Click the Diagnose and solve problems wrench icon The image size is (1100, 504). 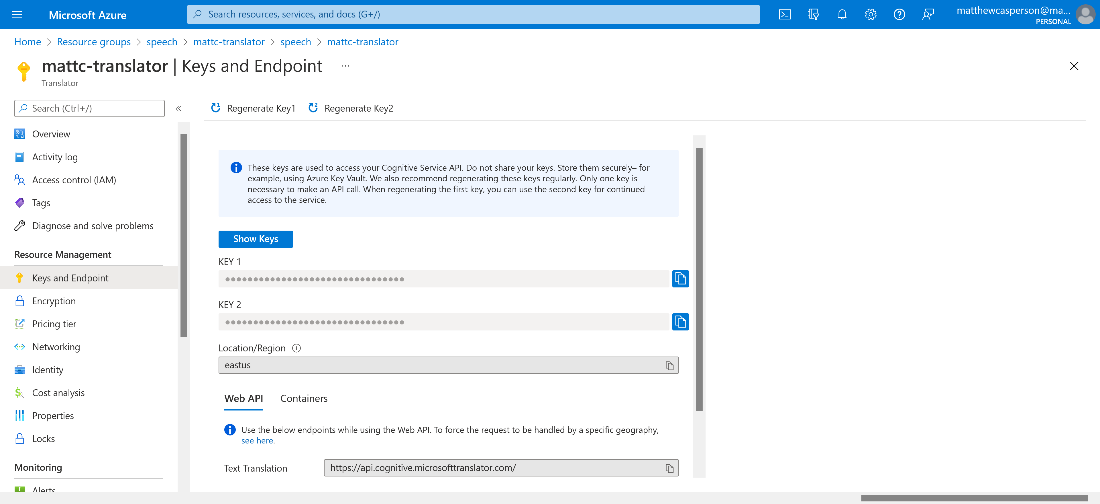(x=20, y=226)
